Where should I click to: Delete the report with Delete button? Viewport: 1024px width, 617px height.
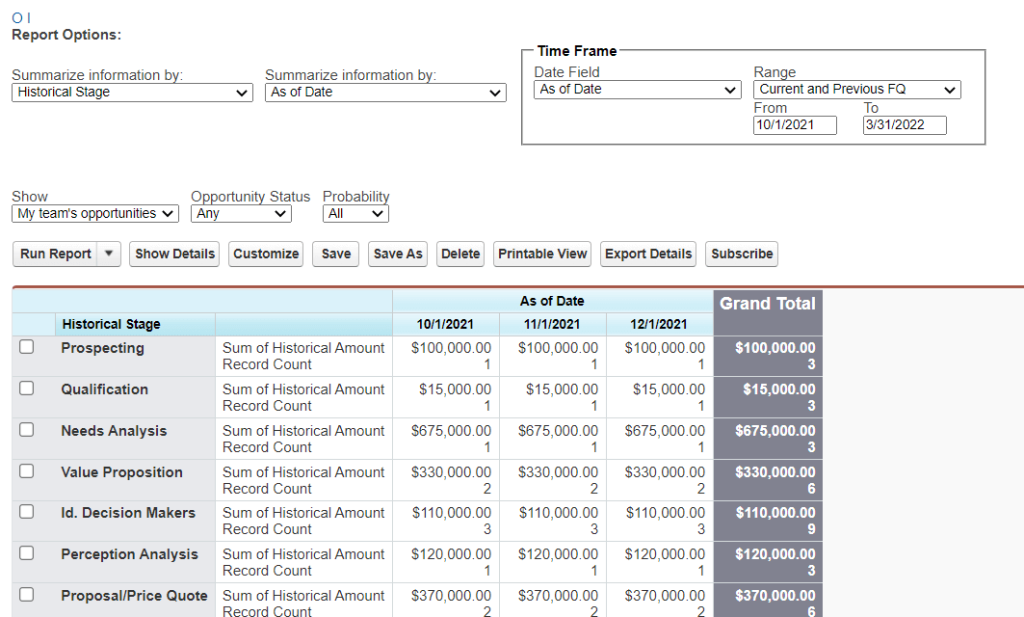click(460, 254)
